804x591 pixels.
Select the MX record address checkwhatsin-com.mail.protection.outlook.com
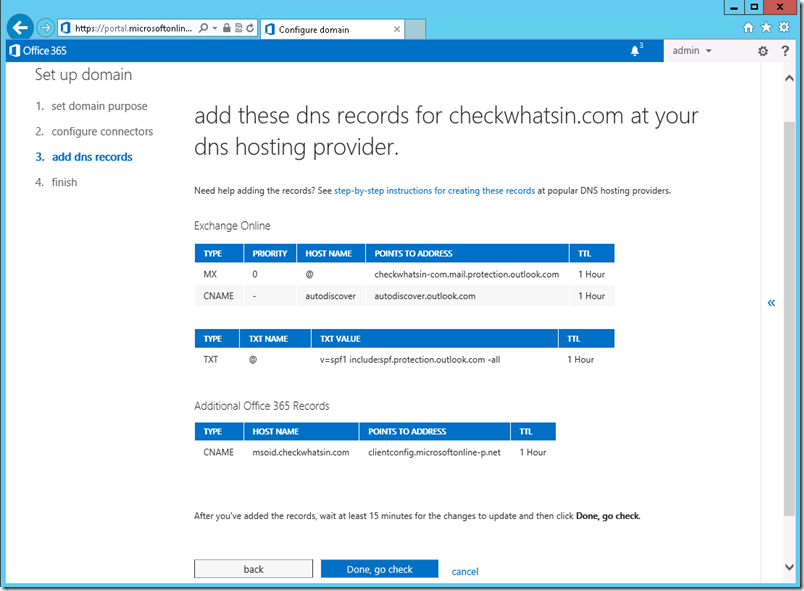(x=467, y=275)
